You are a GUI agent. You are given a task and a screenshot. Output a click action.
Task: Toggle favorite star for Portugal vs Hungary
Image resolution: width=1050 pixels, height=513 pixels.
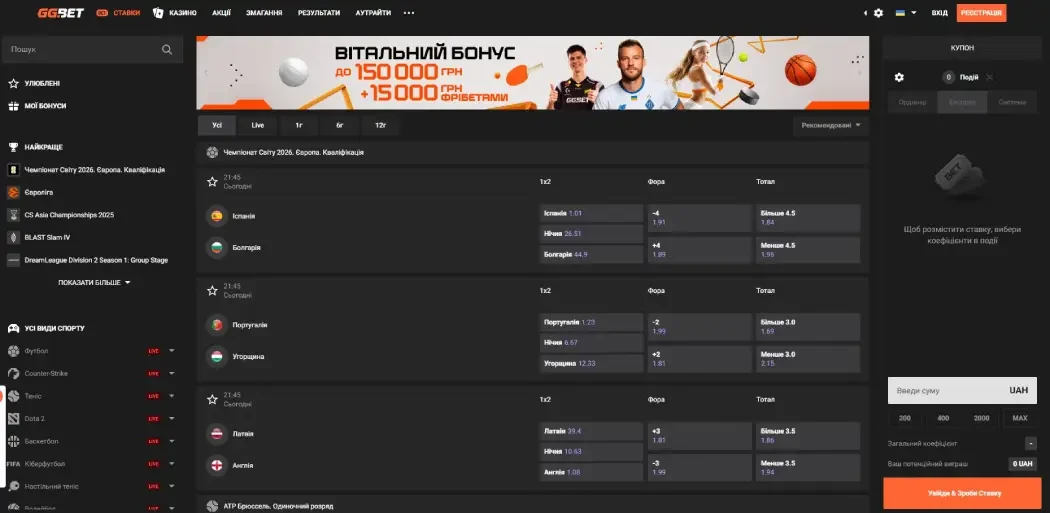[x=212, y=290]
